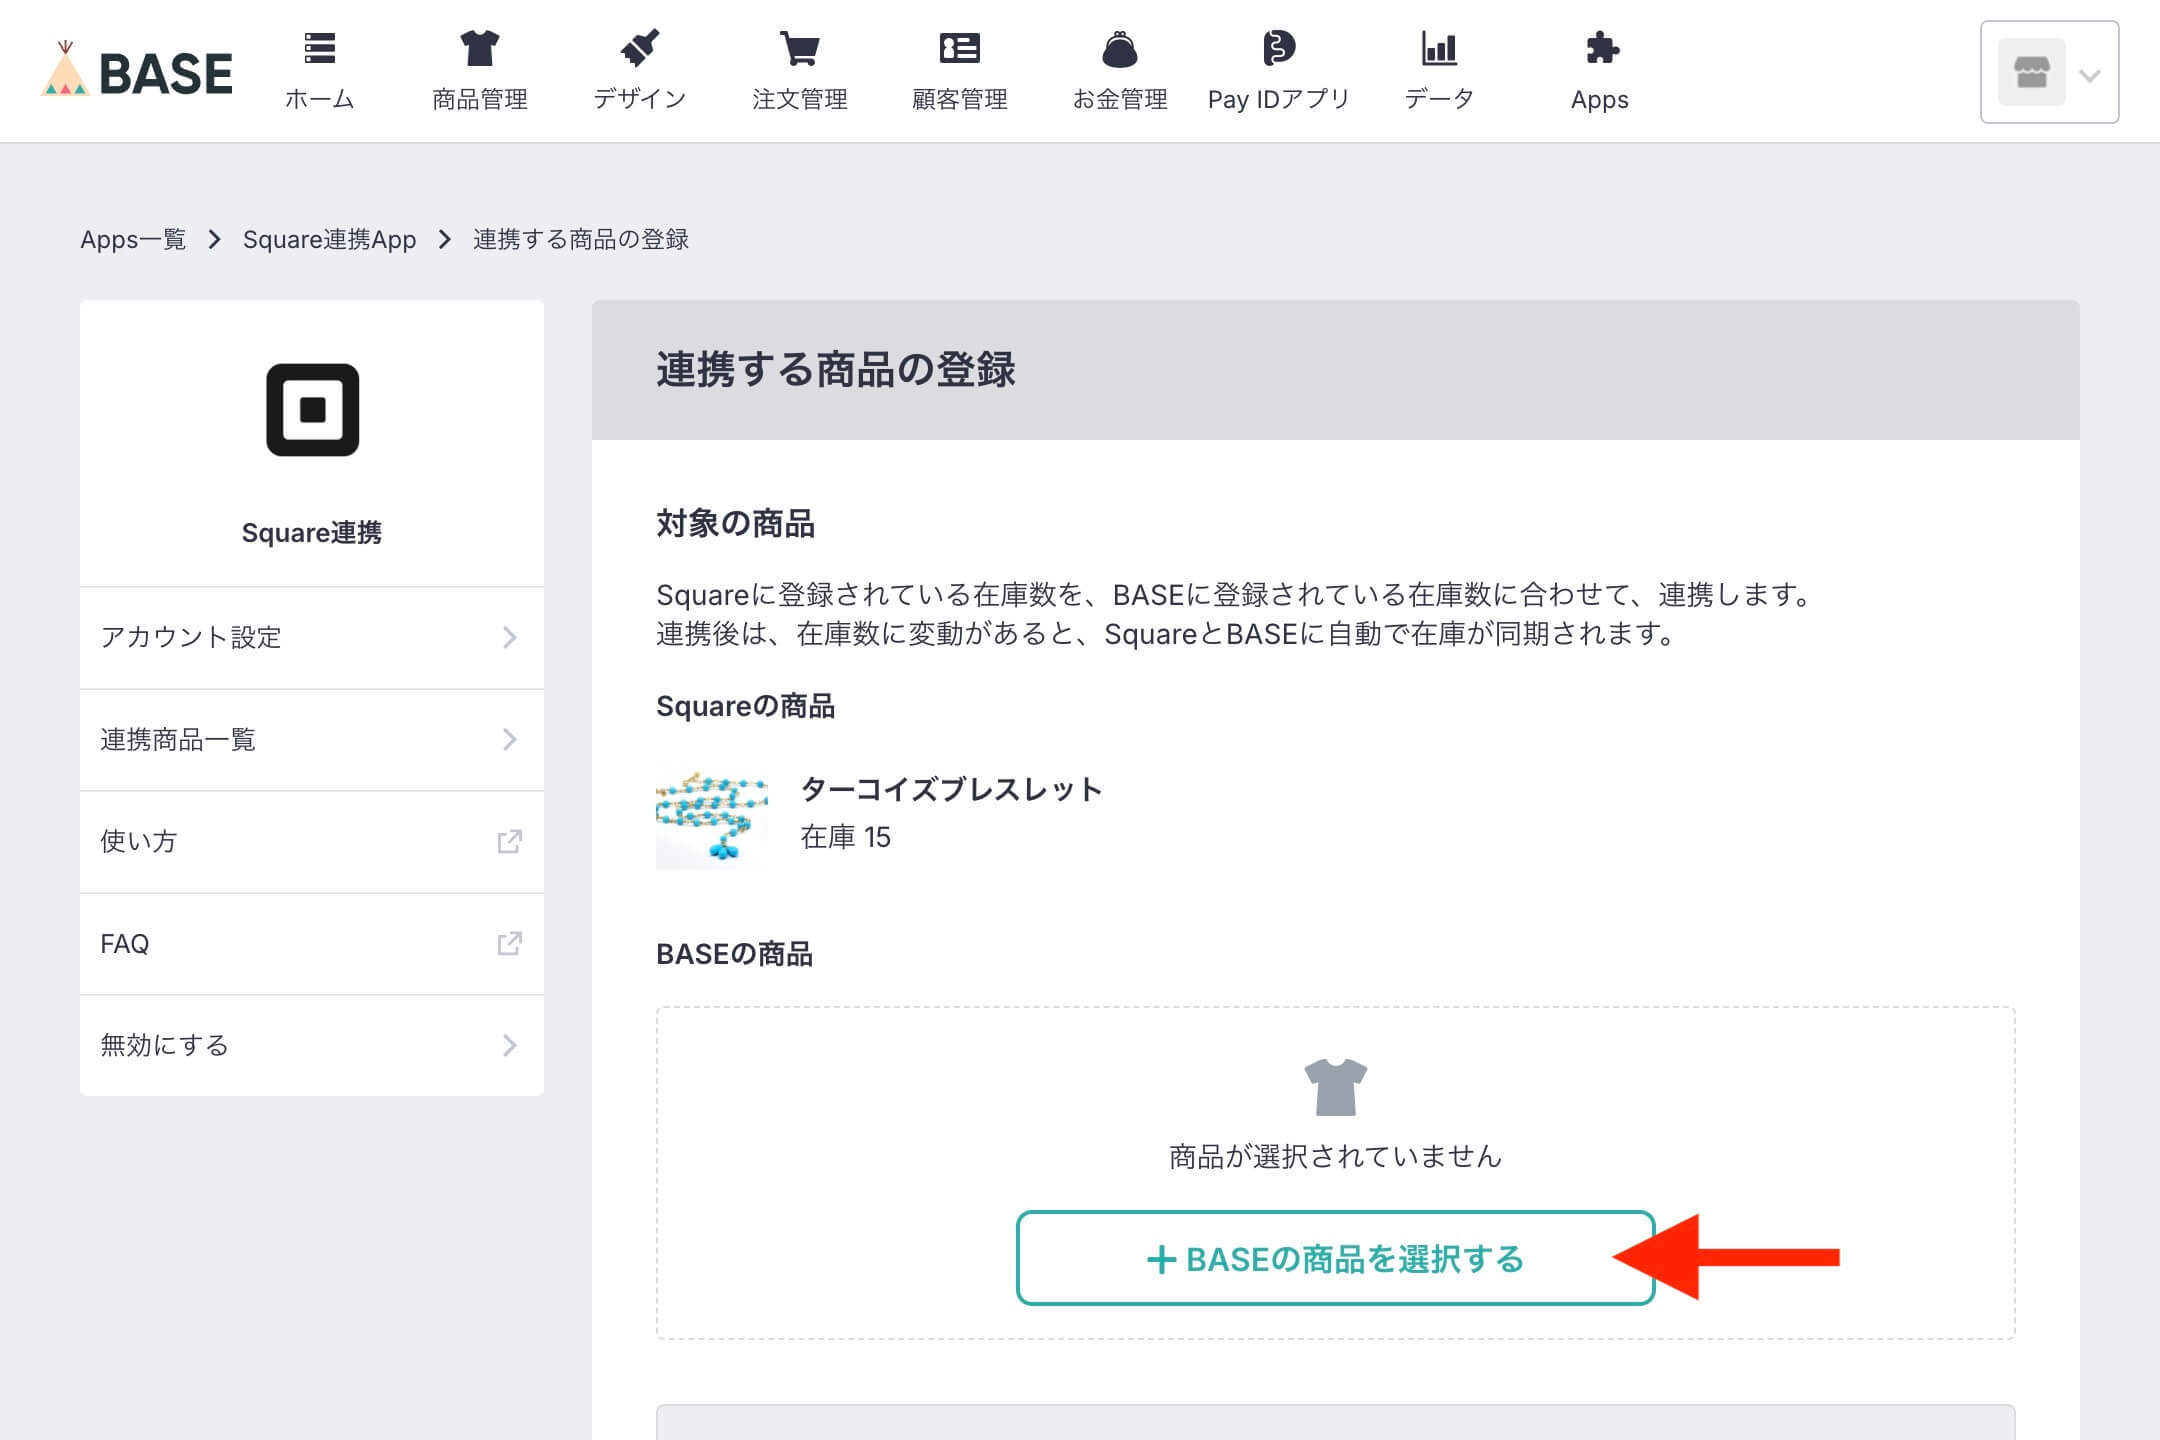Click 対象の商品 heading
This screenshot has width=2160, height=1440.
point(735,523)
